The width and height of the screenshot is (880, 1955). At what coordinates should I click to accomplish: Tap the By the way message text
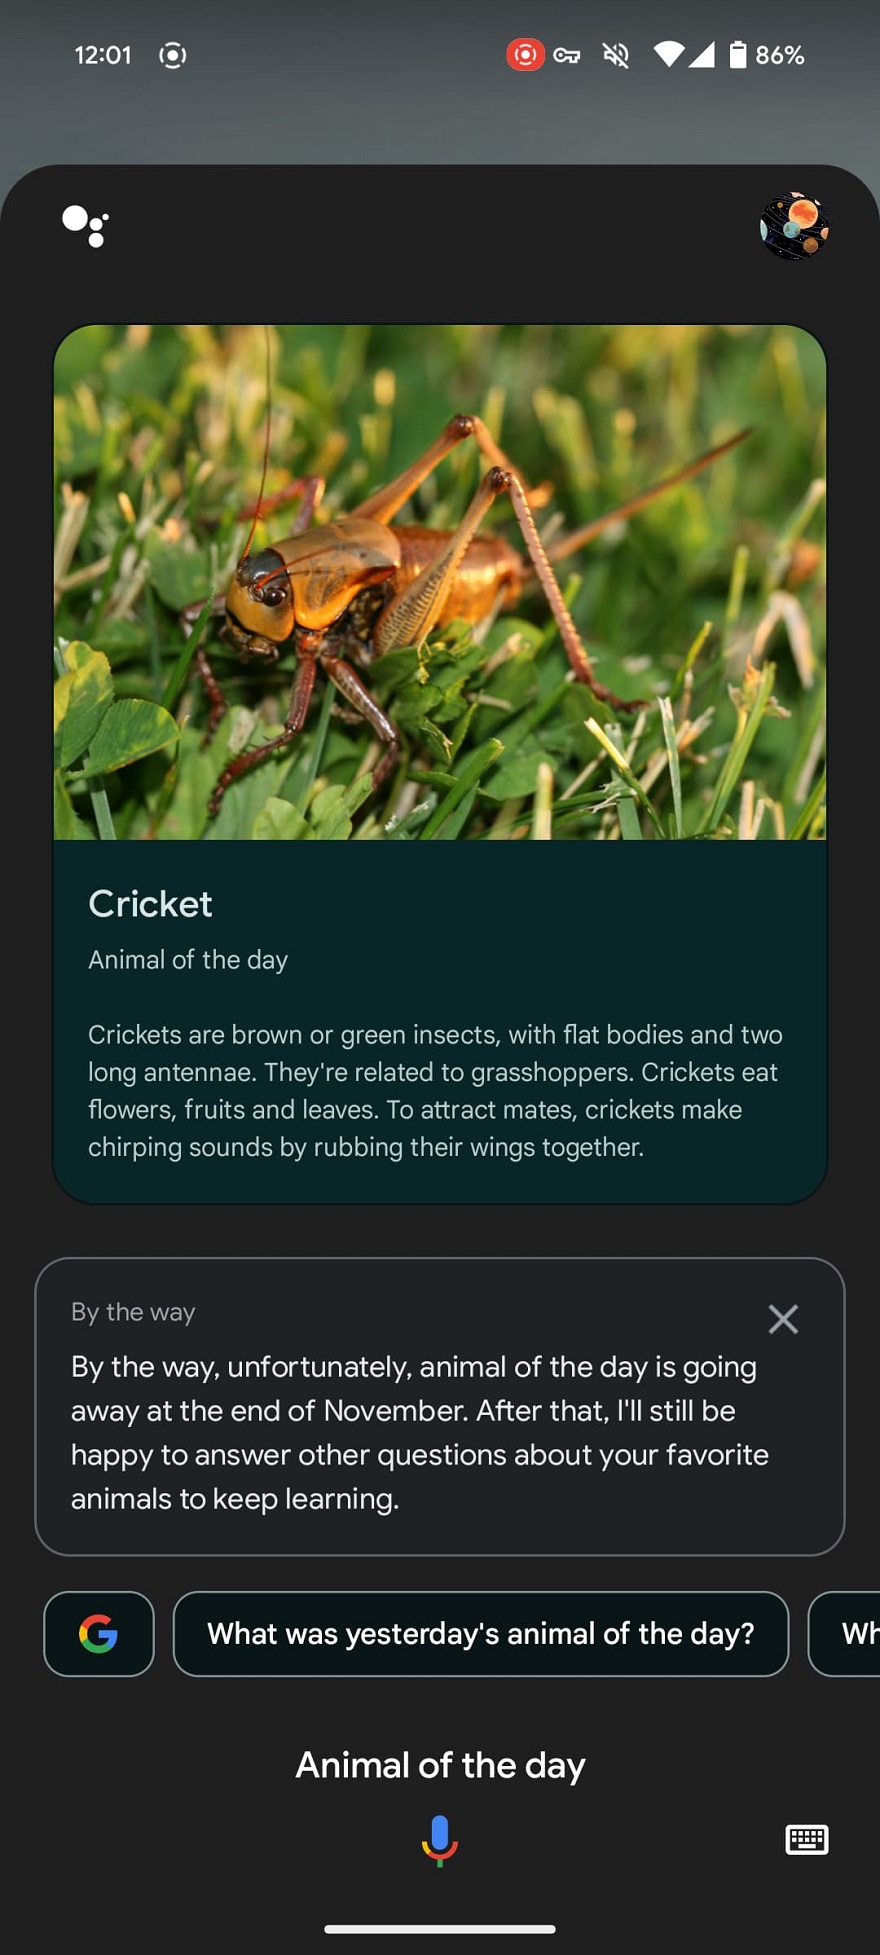point(420,1432)
